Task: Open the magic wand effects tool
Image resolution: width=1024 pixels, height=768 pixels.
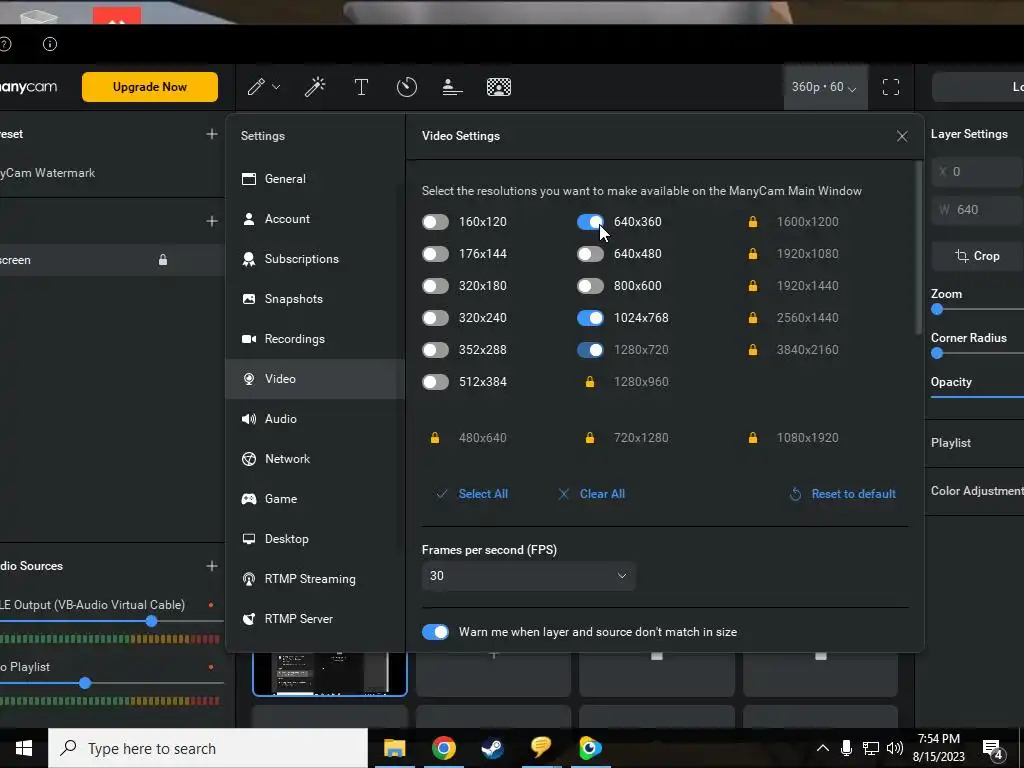Action: coord(315,87)
